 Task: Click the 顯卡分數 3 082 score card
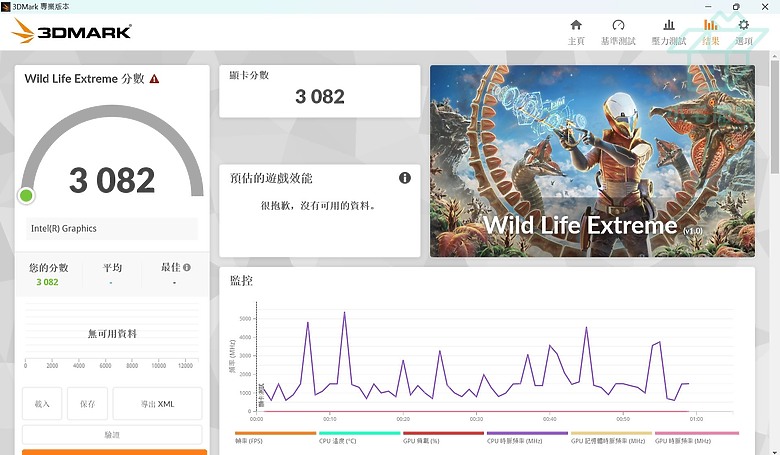[x=320, y=91]
